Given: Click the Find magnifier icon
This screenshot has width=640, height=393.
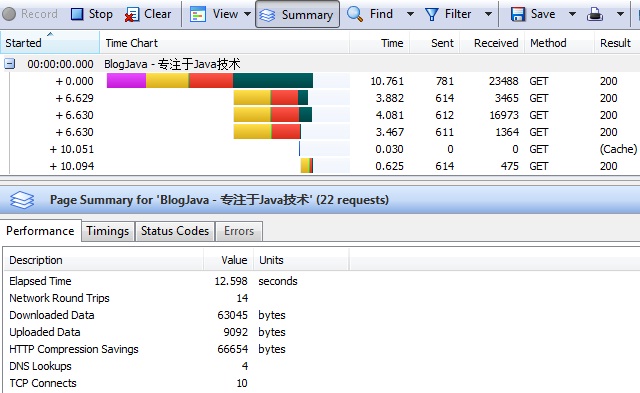Looking at the screenshot, I should (354, 14).
